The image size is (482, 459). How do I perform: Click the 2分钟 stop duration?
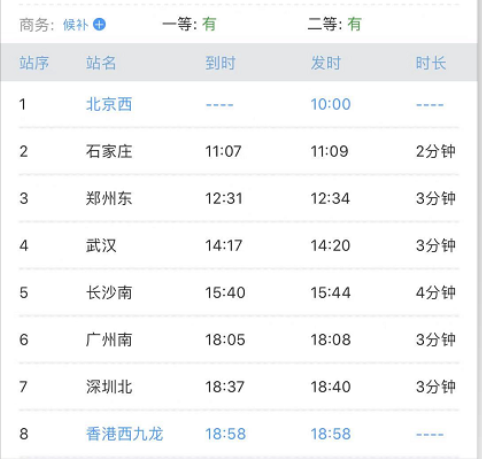[436, 151]
